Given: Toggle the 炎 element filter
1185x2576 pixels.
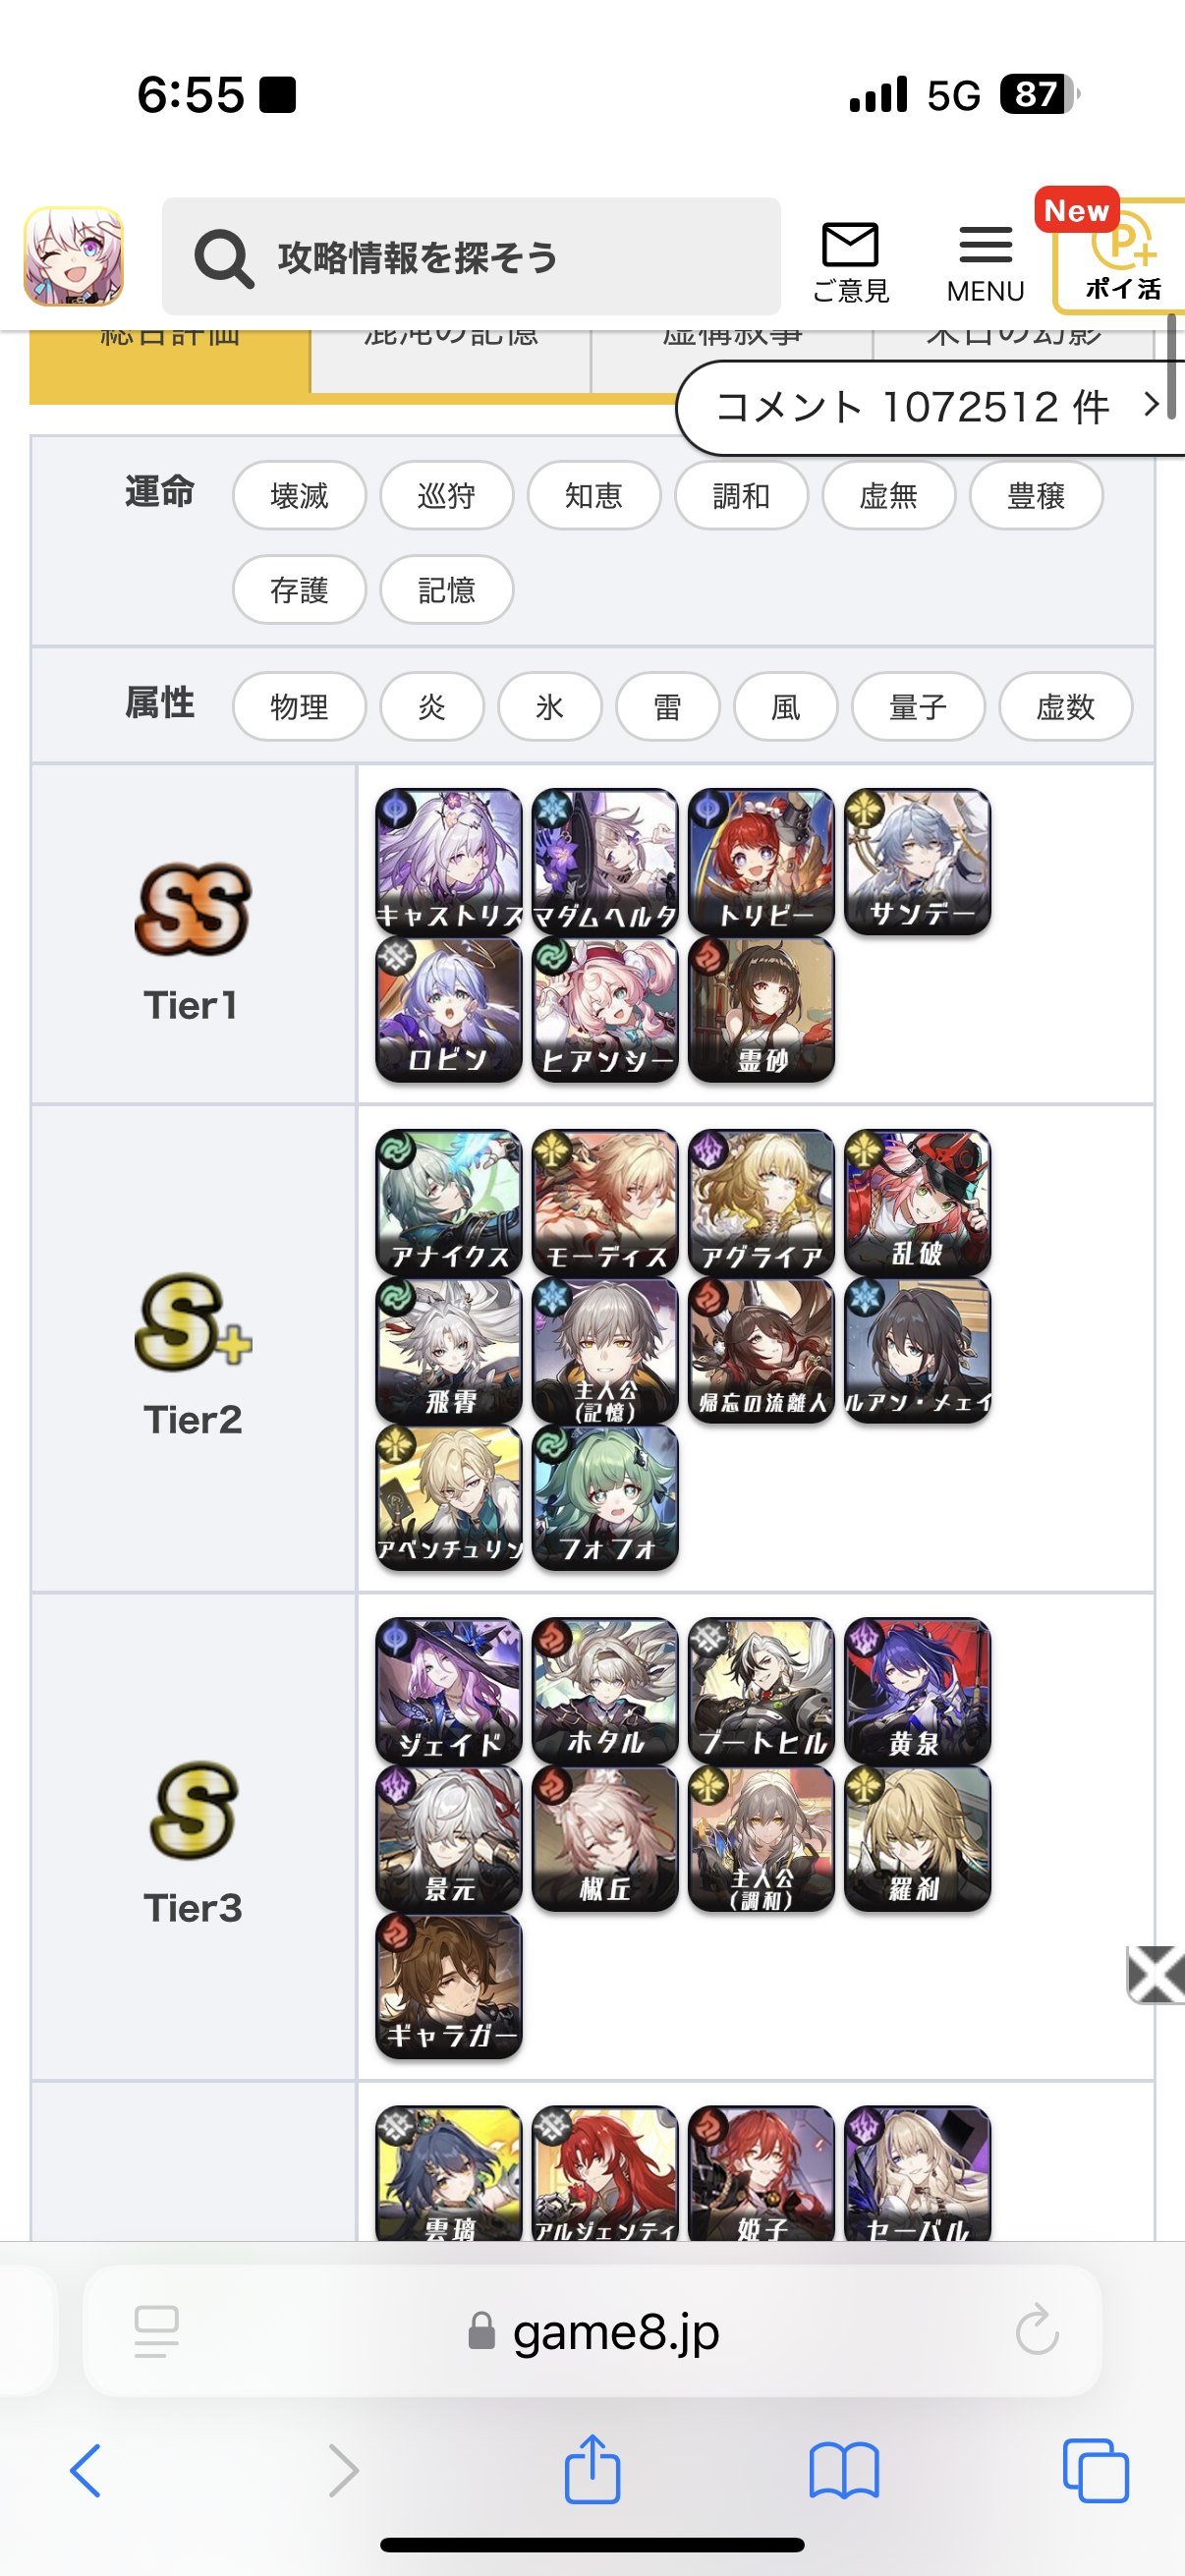Looking at the screenshot, I should pyautogui.click(x=431, y=707).
